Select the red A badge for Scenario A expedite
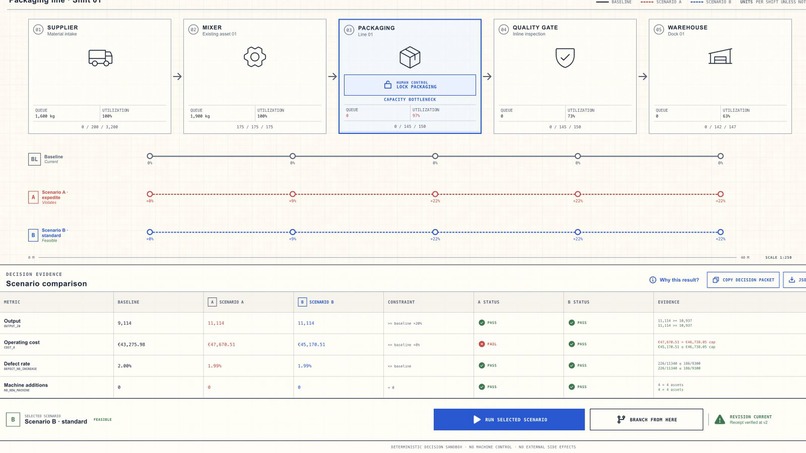Viewport: 806px width, 453px height. click(x=33, y=197)
